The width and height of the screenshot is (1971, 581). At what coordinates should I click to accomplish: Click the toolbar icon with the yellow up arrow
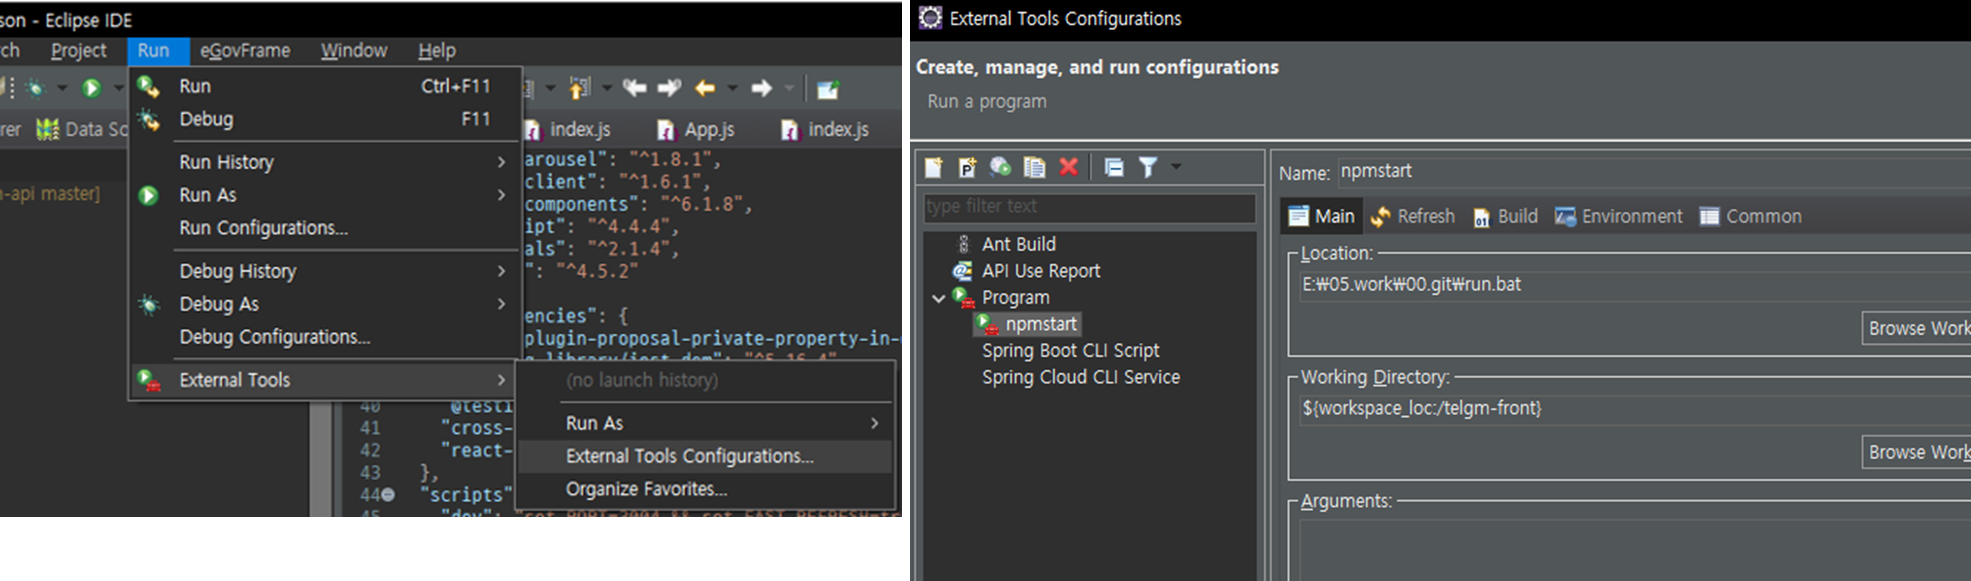[x=580, y=88]
